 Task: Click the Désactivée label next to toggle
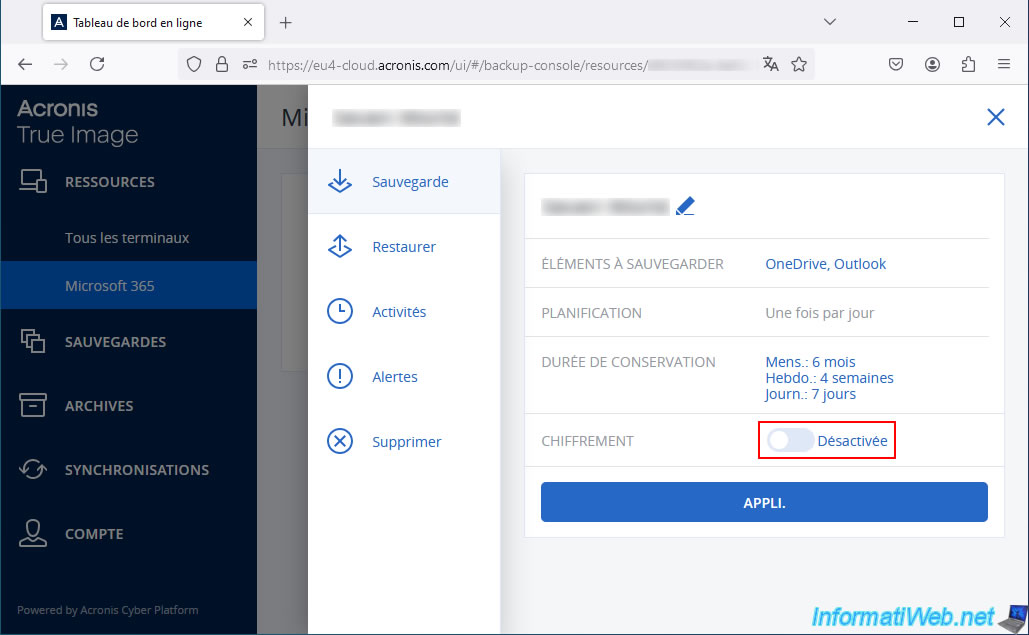point(852,441)
